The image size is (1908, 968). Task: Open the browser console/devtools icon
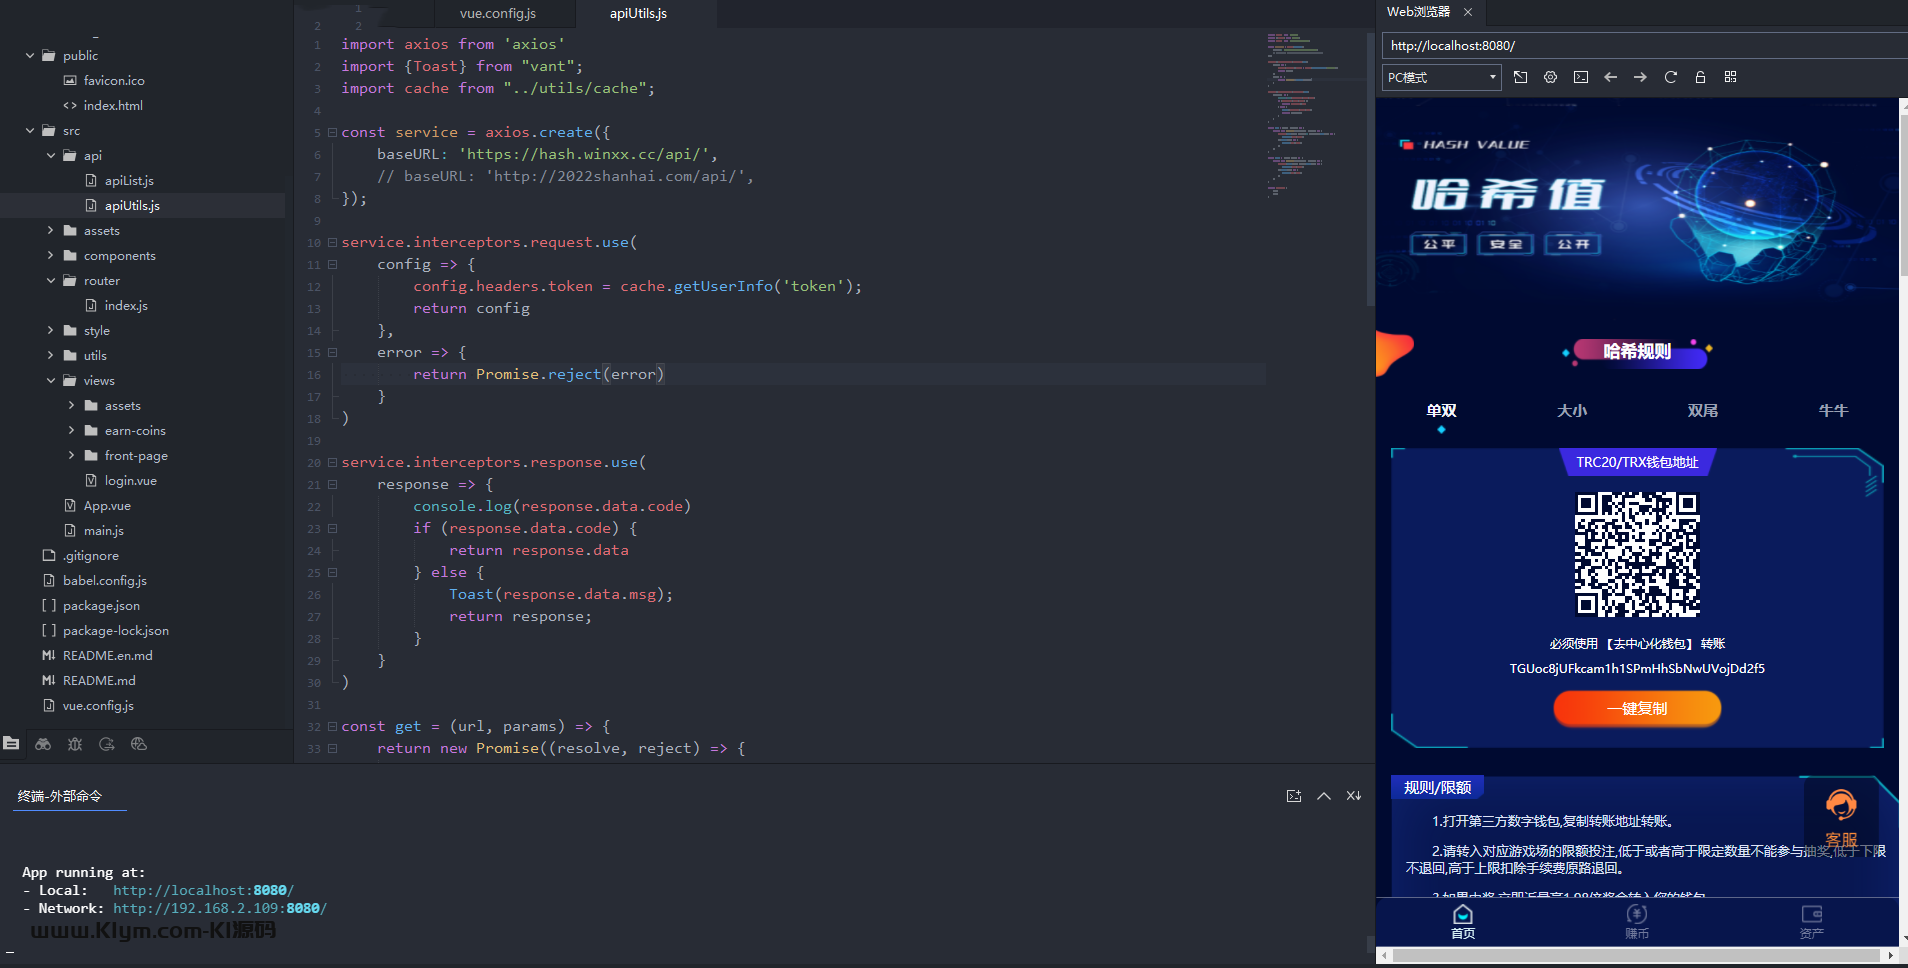tap(1580, 77)
